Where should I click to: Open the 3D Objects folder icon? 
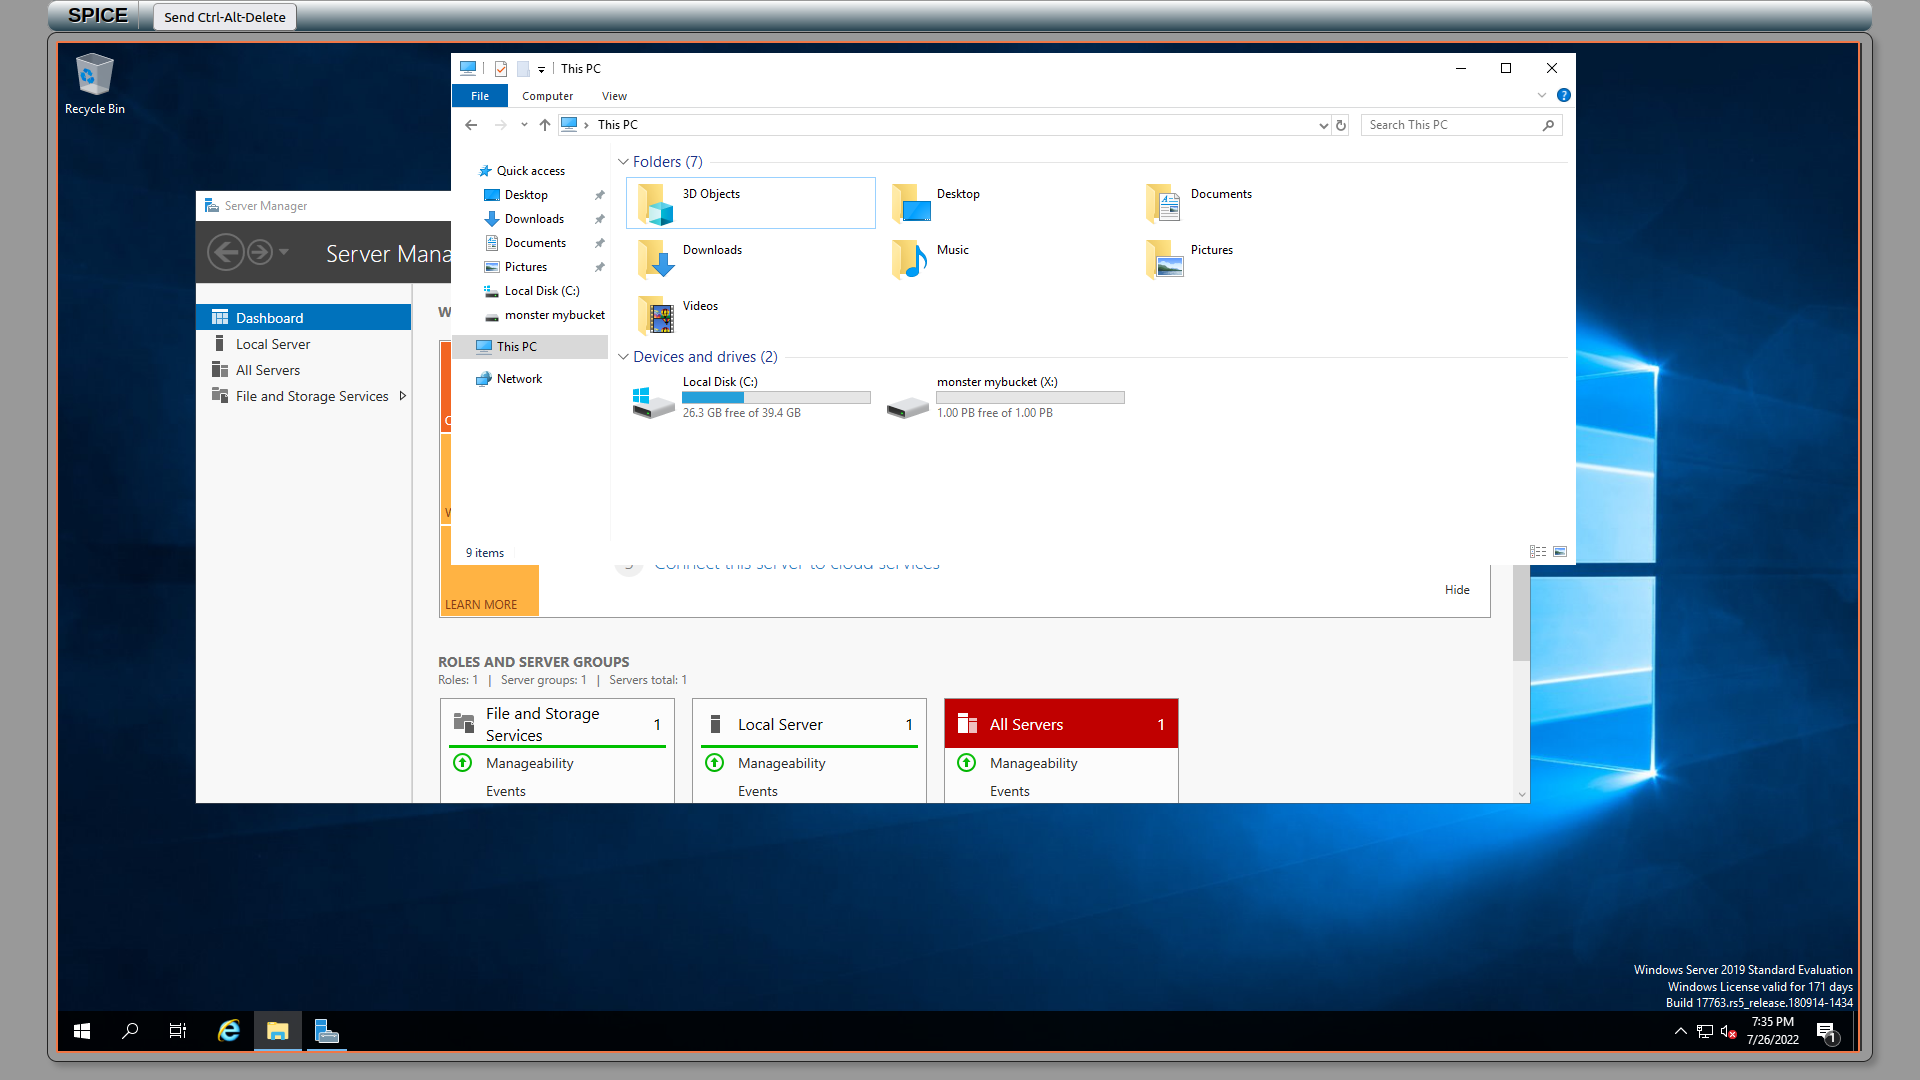tap(656, 203)
